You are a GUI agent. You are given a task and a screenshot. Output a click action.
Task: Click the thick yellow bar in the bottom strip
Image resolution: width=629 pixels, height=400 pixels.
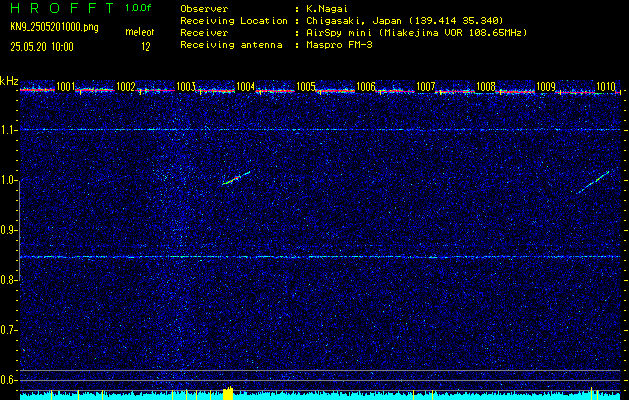(x=228, y=393)
